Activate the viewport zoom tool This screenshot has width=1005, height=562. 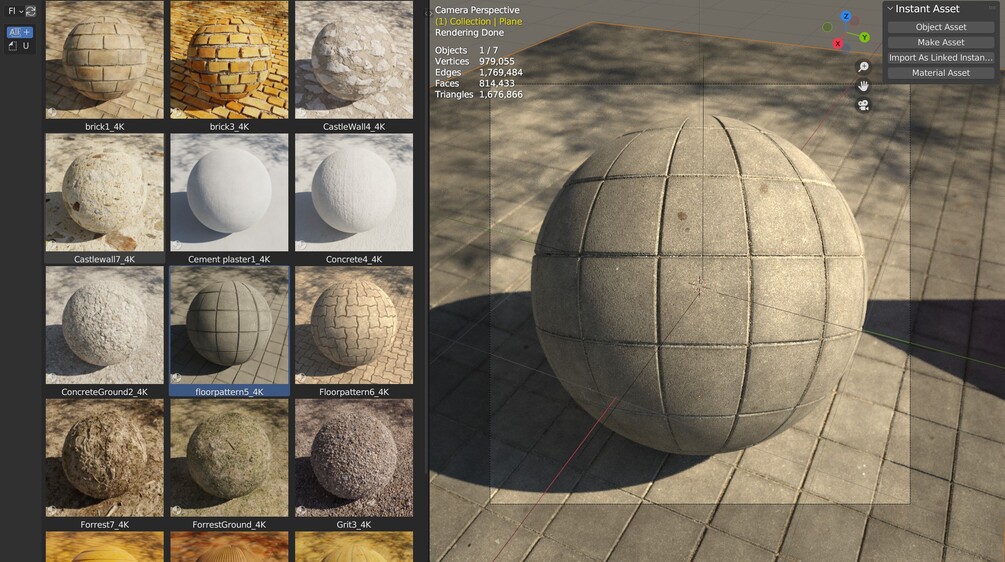tap(863, 67)
